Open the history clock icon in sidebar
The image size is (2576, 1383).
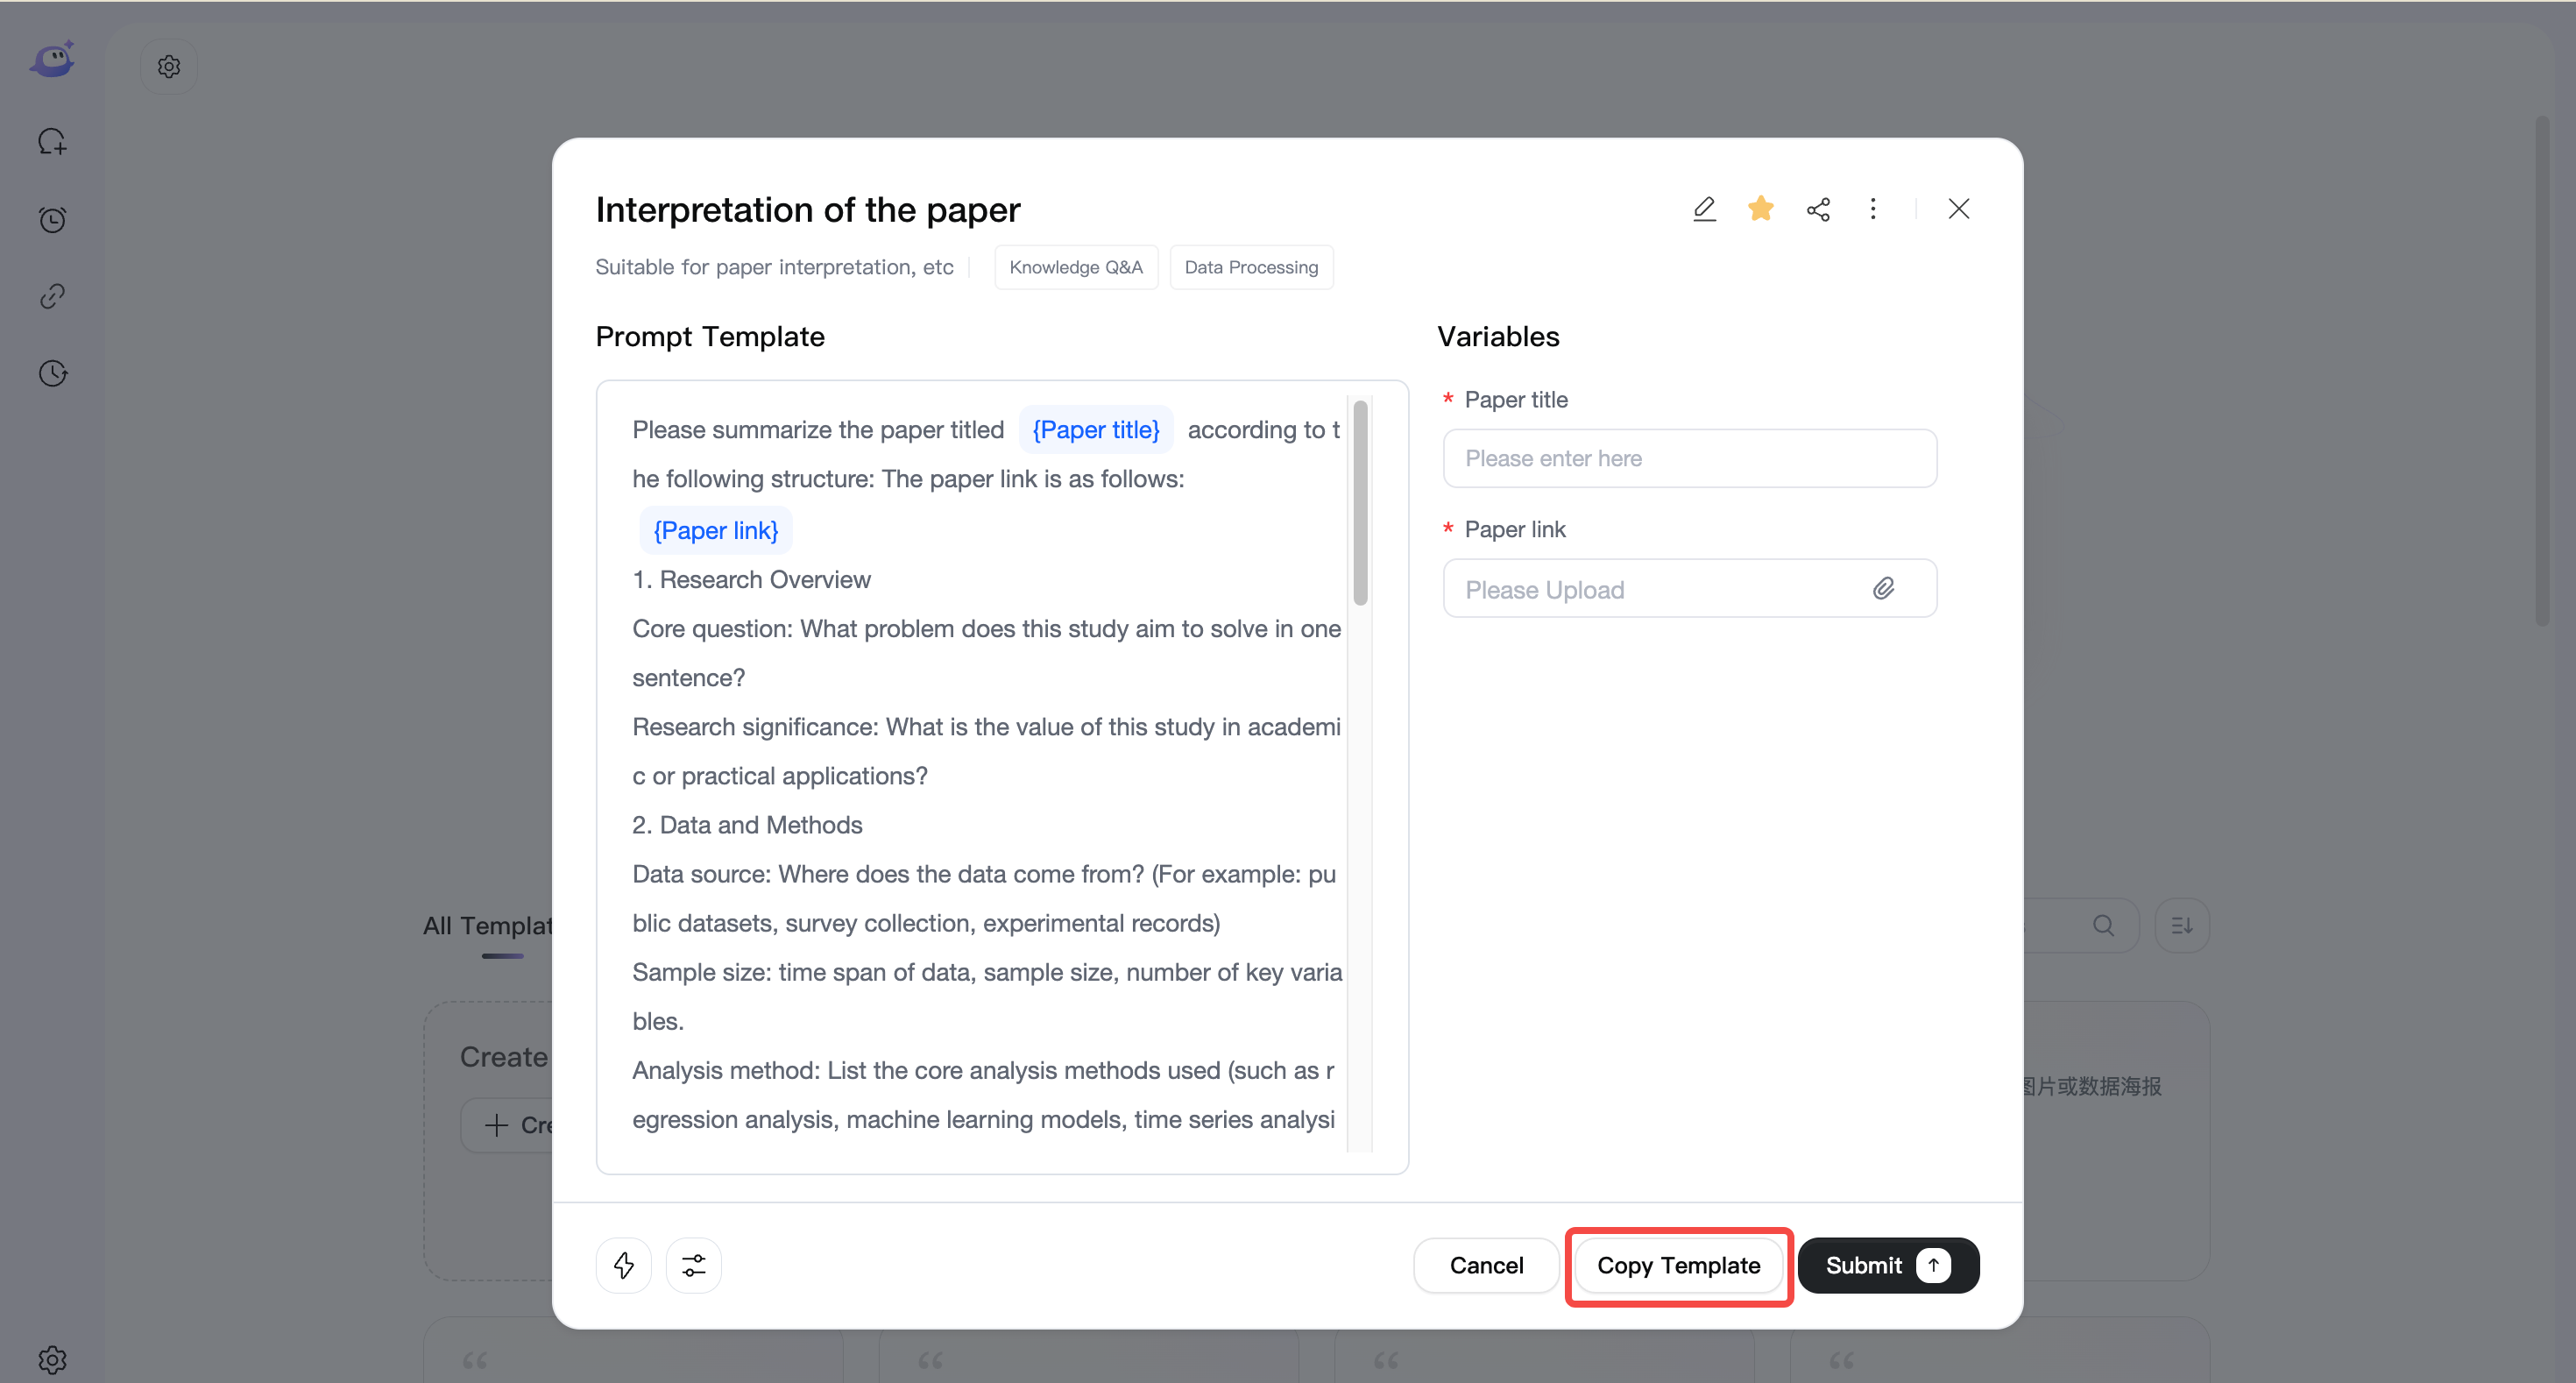[52, 373]
